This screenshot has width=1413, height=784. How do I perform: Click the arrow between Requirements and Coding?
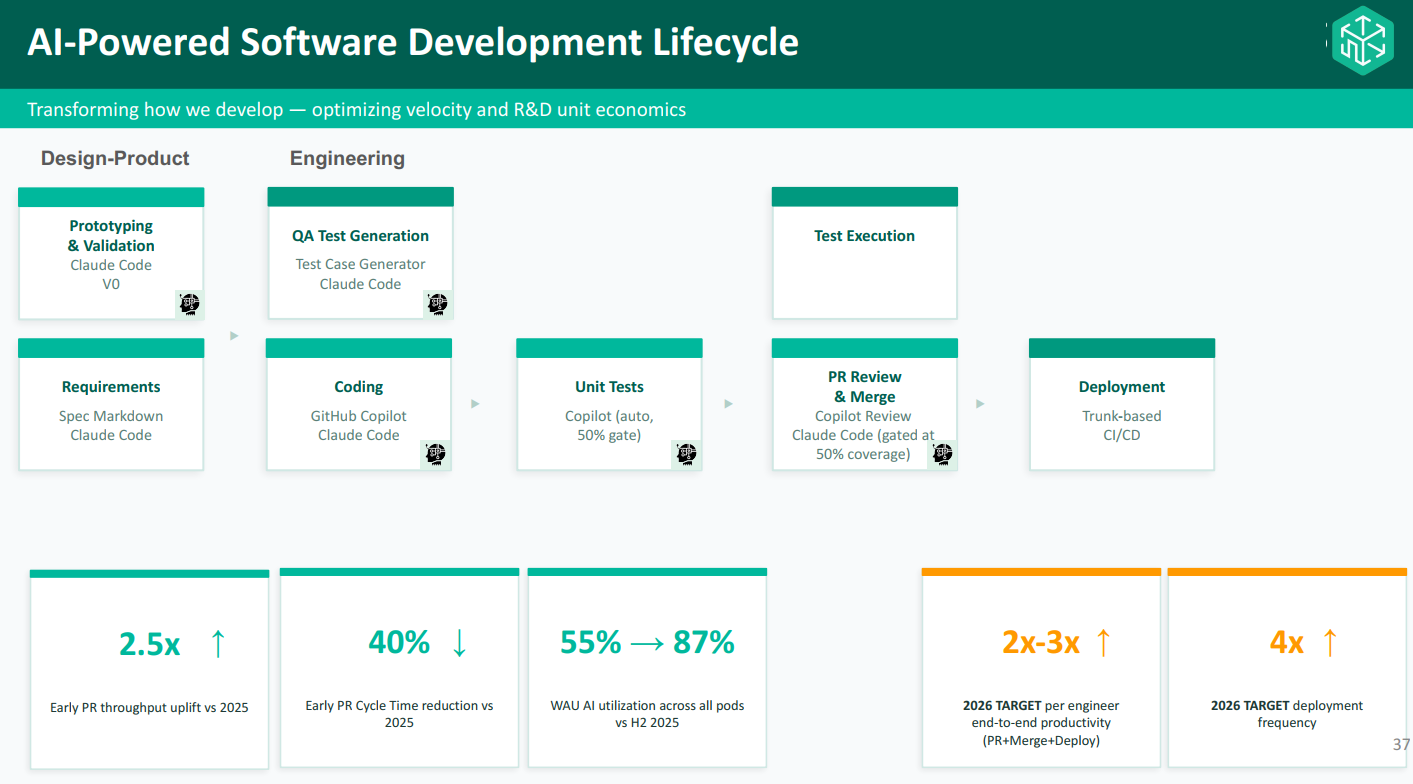click(x=234, y=336)
